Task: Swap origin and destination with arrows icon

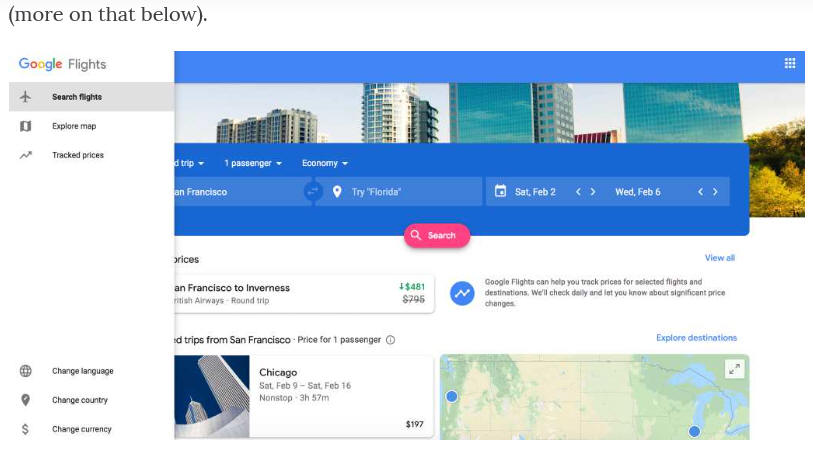Action: 313,192
